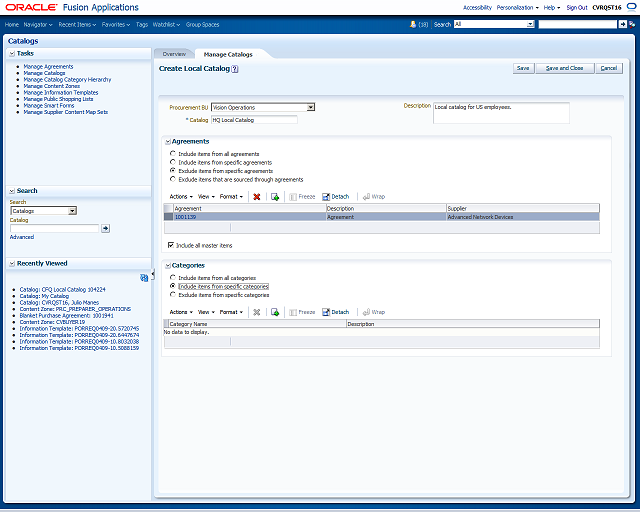640x512 pixels.
Task: Click the icon in Recently Viewed panel
Action: [x=144, y=278]
